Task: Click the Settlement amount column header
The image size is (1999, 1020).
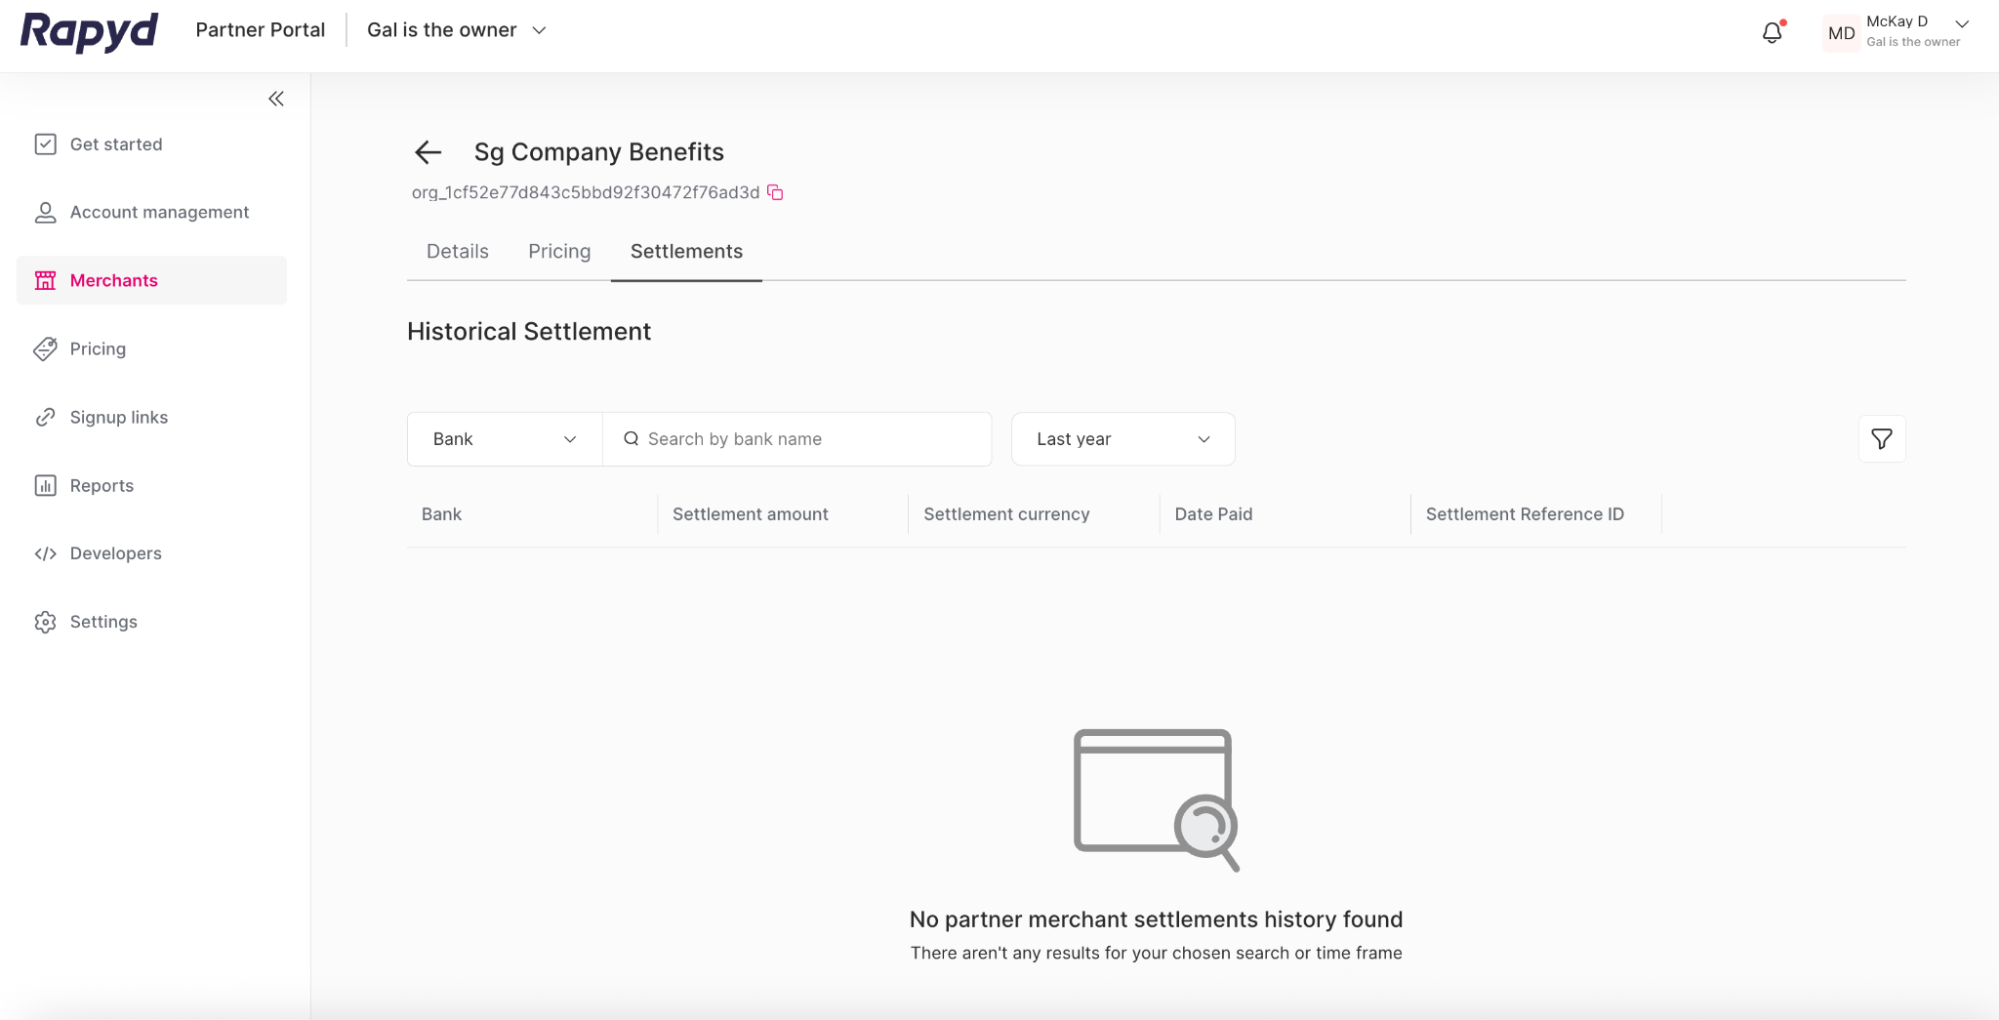Action: 750,514
